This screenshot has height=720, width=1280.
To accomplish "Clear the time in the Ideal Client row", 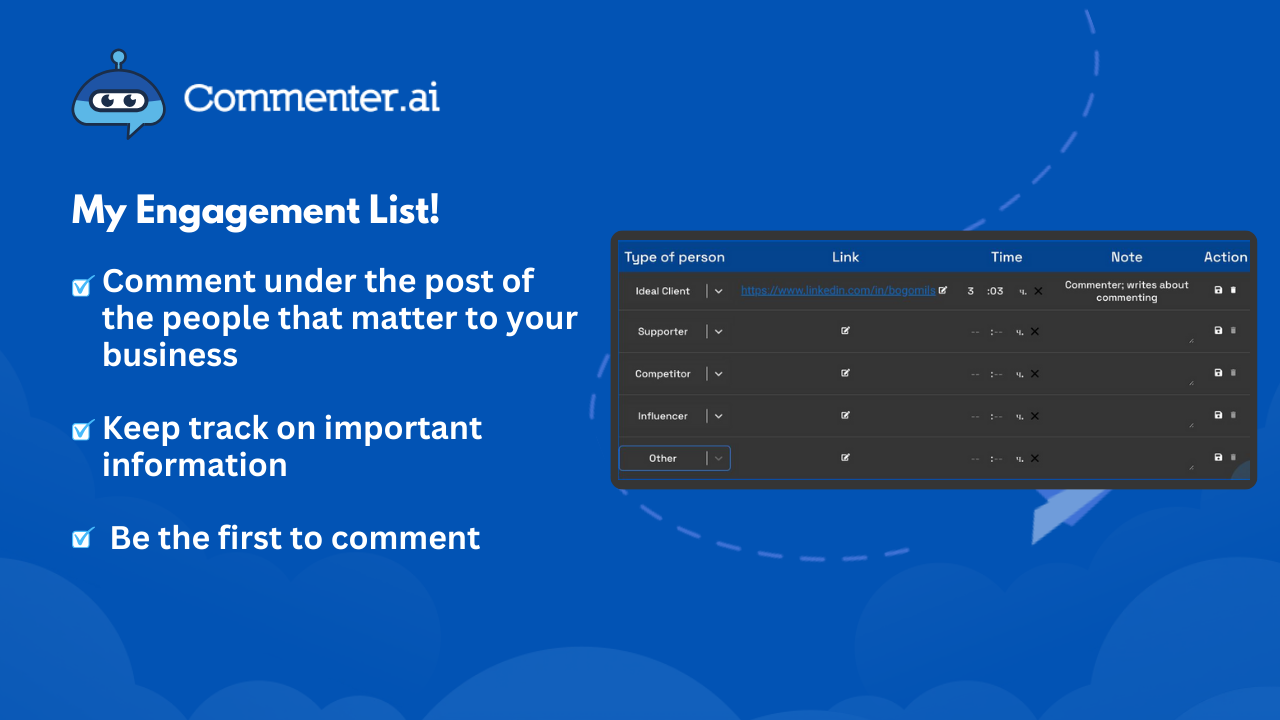I will (1038, 291).
